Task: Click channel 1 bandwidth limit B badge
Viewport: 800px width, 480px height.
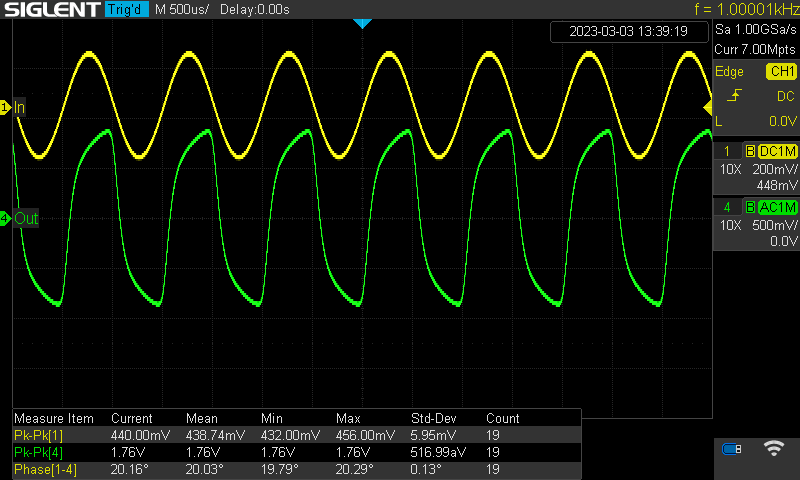Action: 749,151
